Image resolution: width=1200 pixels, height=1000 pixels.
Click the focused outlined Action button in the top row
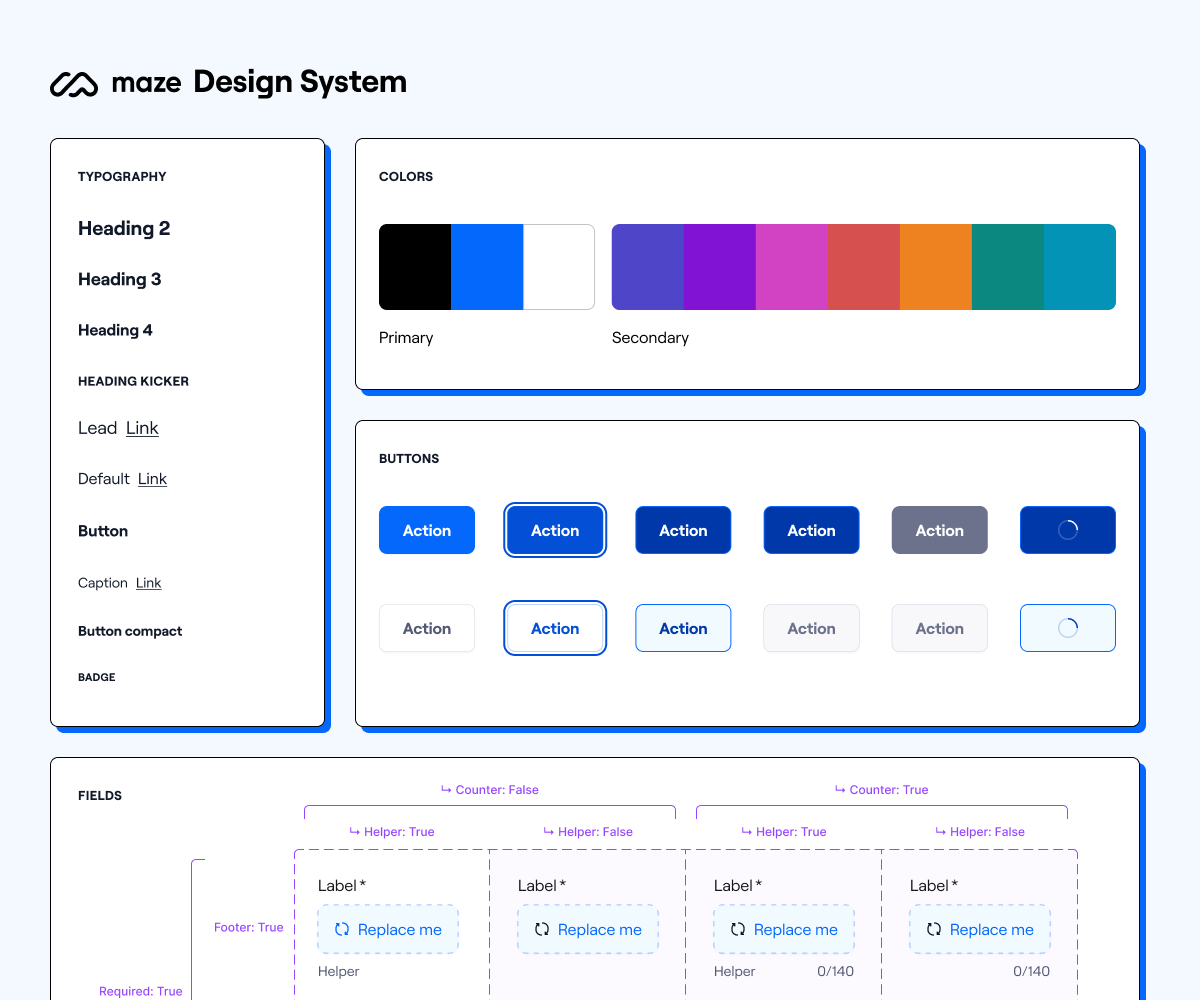(x=555, y=529)
